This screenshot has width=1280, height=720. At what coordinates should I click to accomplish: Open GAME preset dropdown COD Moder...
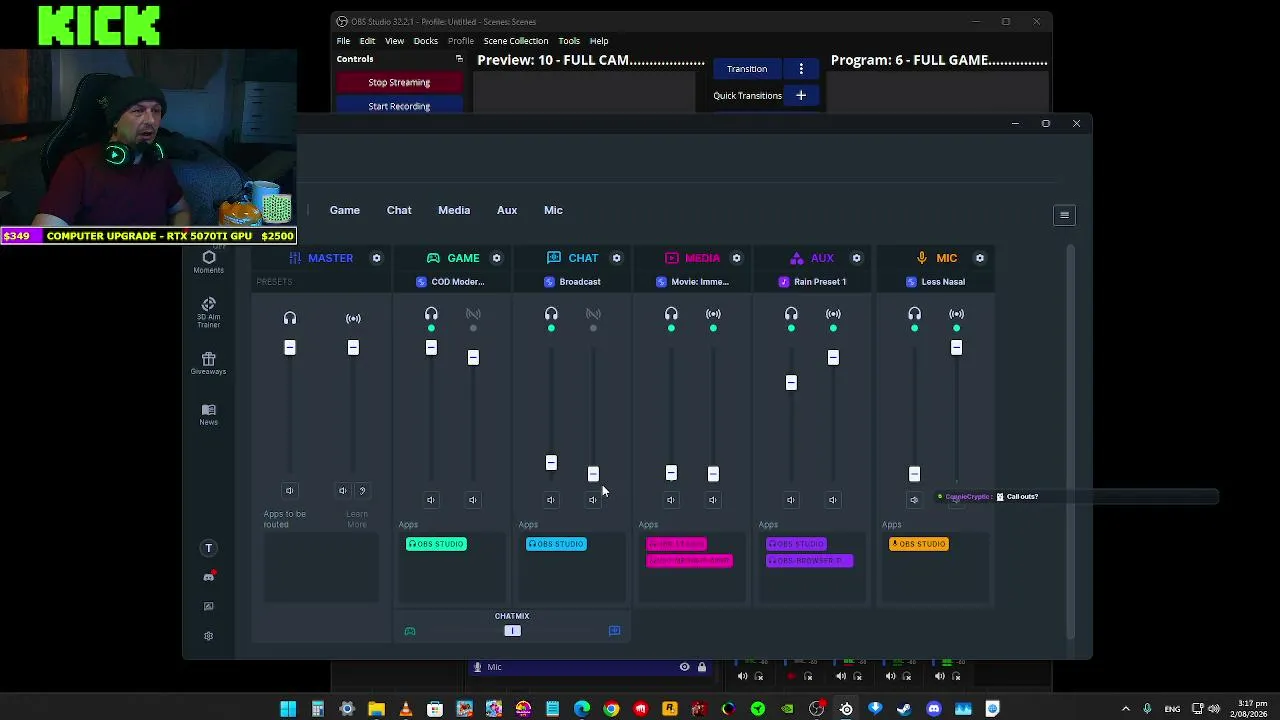450,282
